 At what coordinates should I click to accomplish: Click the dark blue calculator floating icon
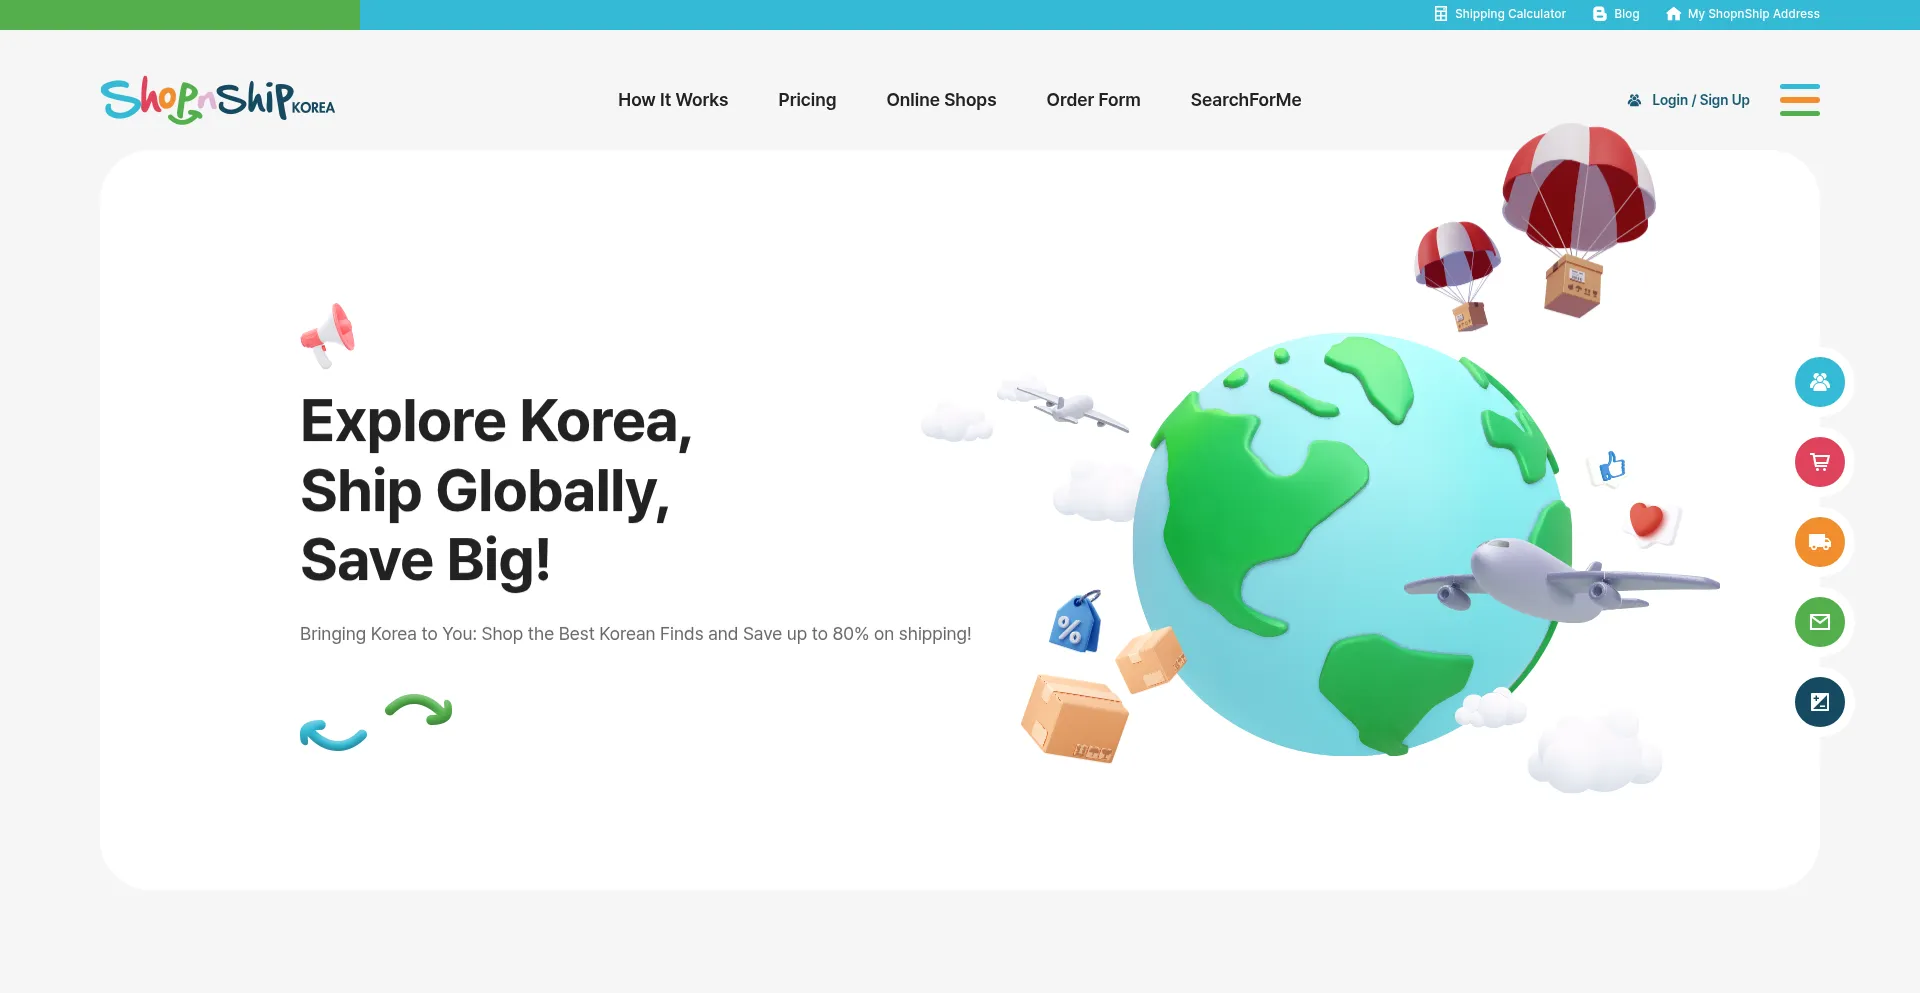(1819, 702)
